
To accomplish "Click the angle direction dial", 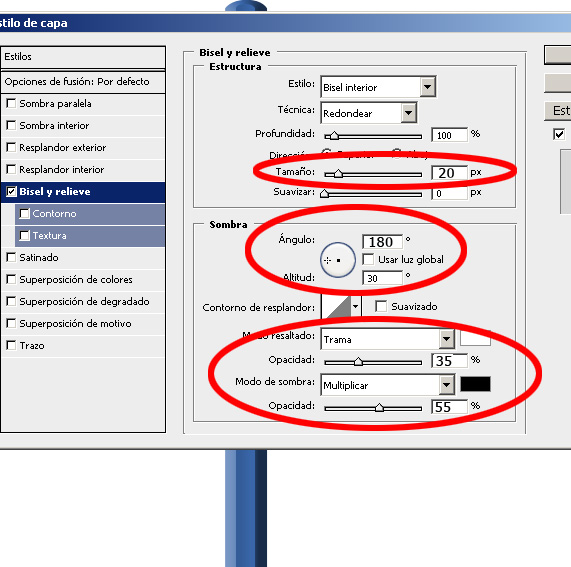I will (338, 260).
